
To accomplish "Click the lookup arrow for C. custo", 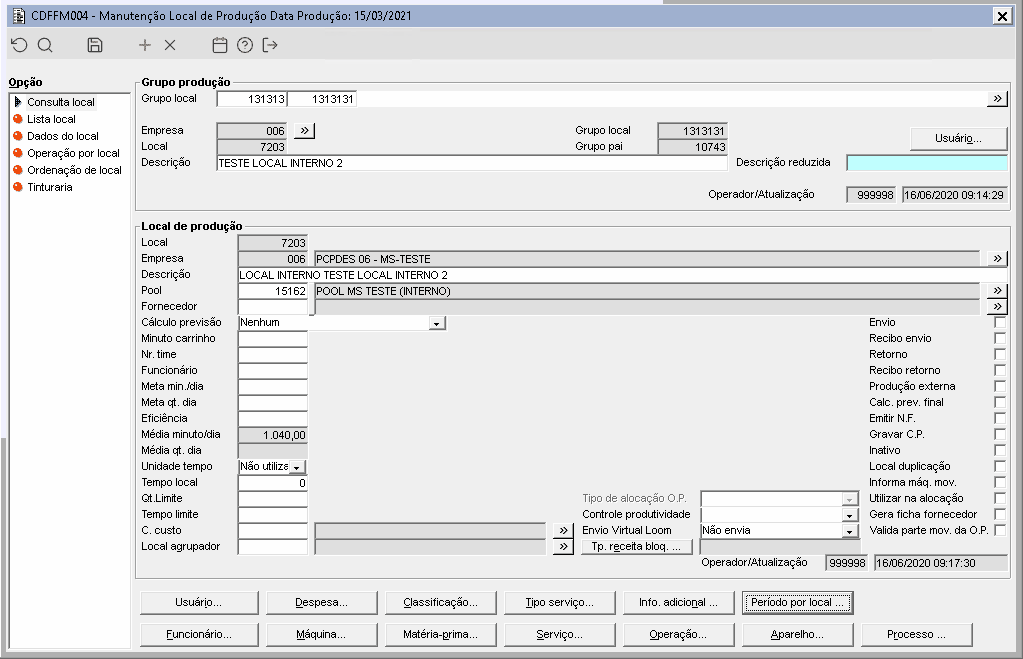I will [x=563, y=530].
